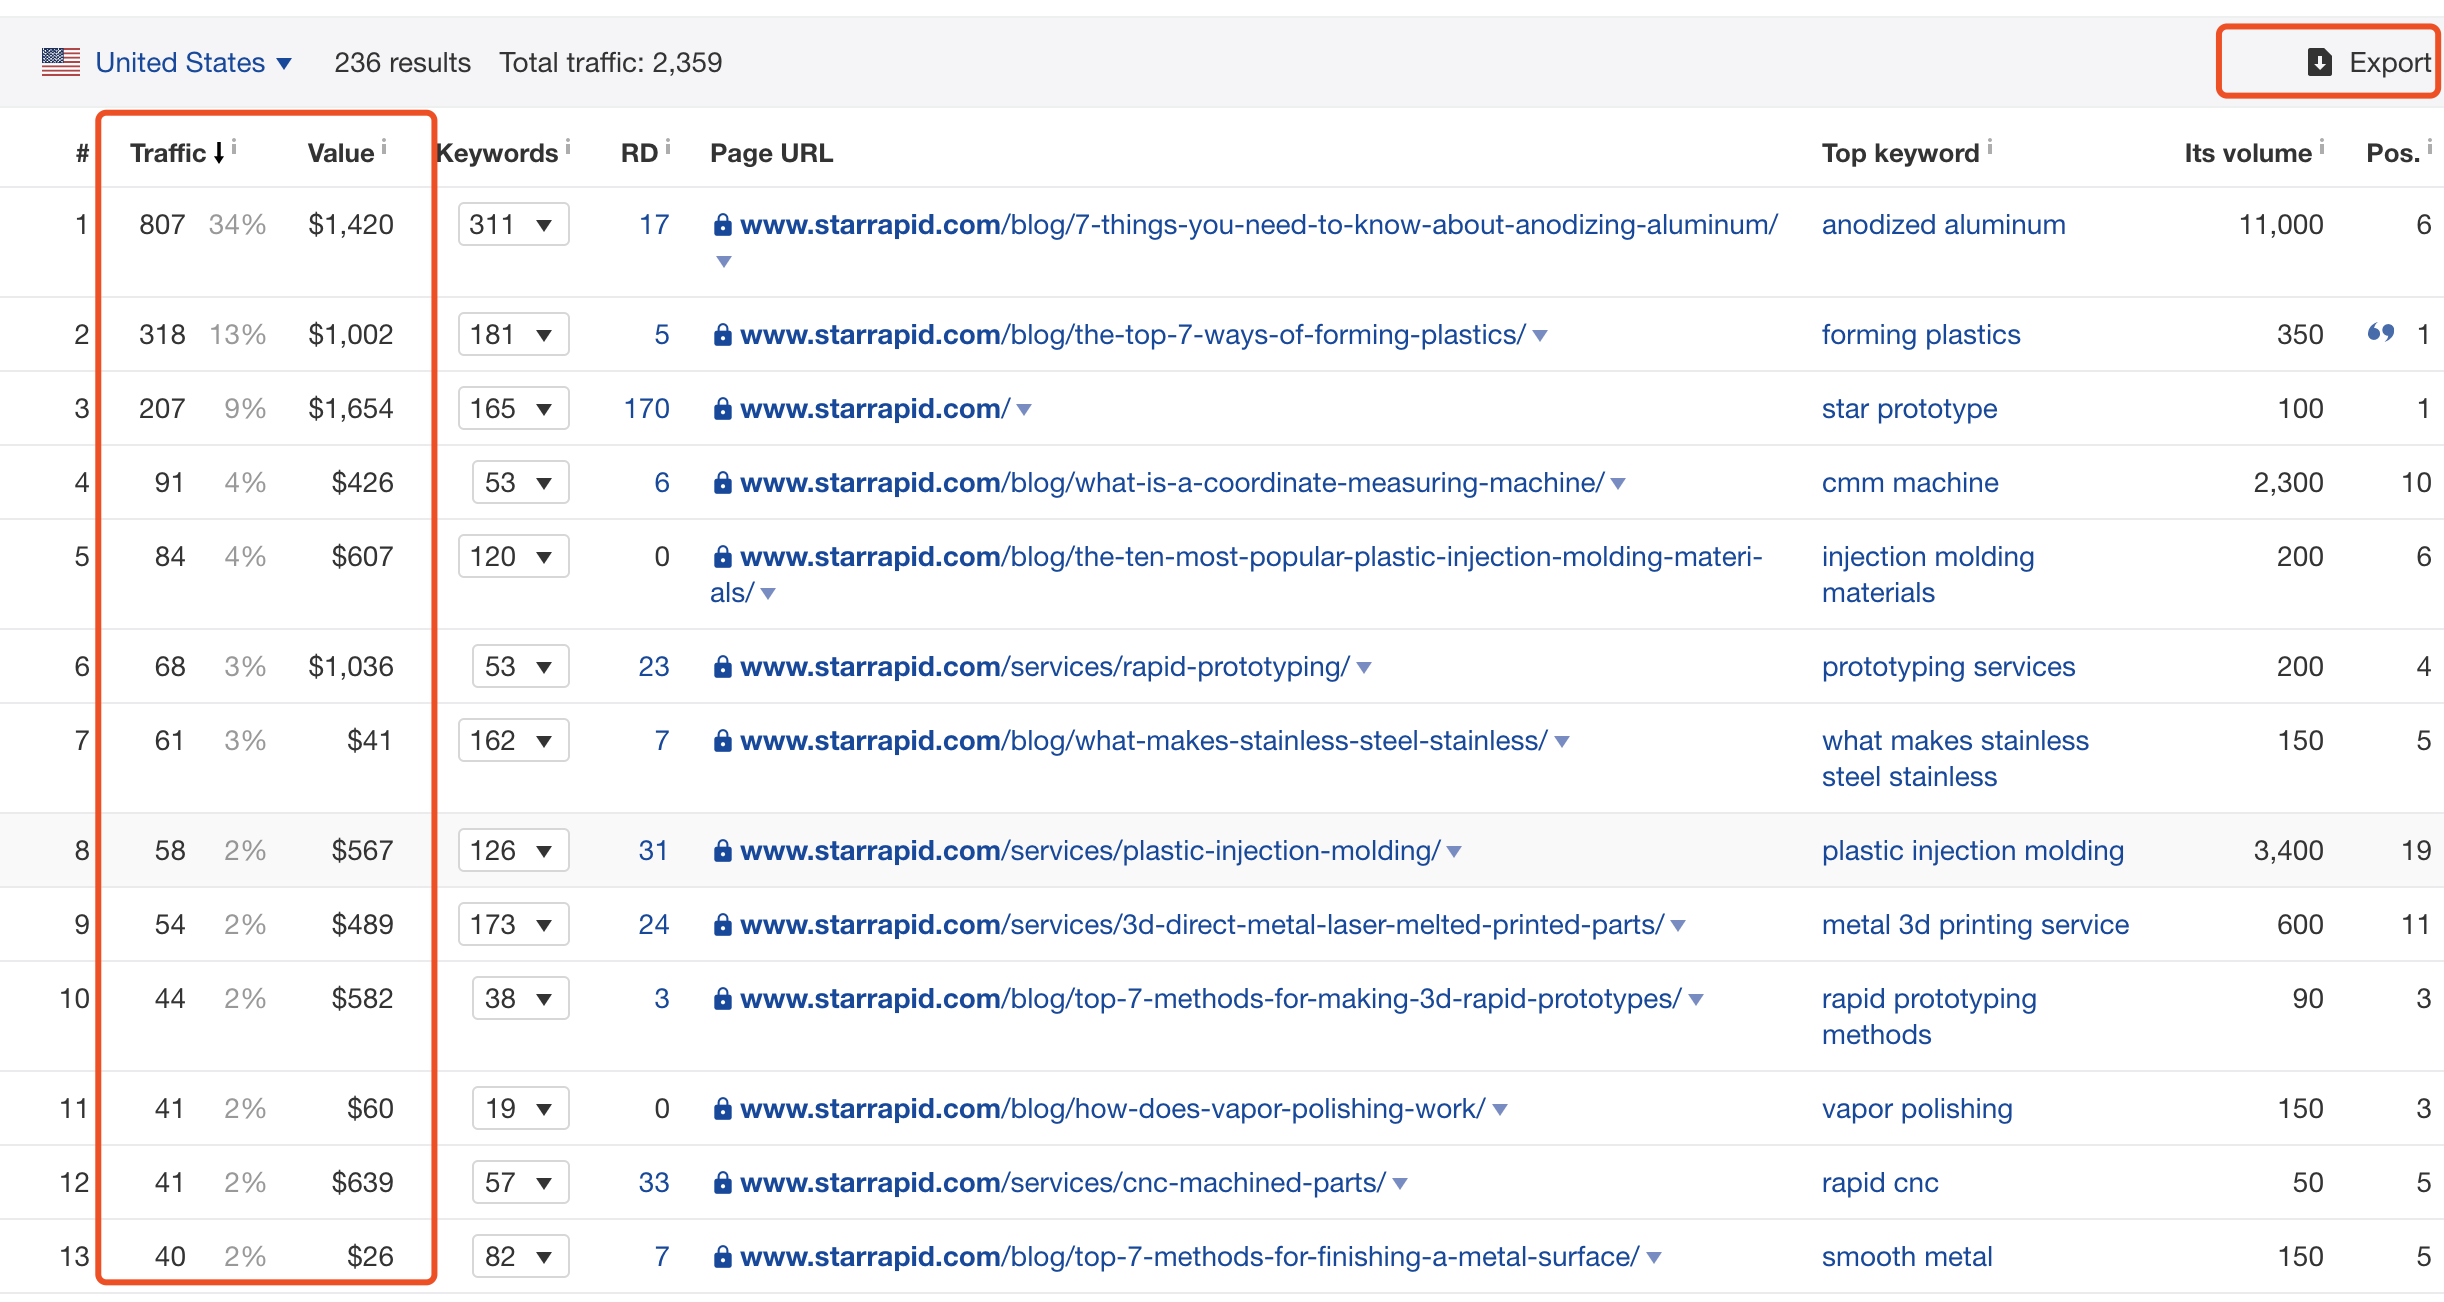Click the Export download icon
Viewport: 2444px width, 1302px height.
(x=2319, y=63)
